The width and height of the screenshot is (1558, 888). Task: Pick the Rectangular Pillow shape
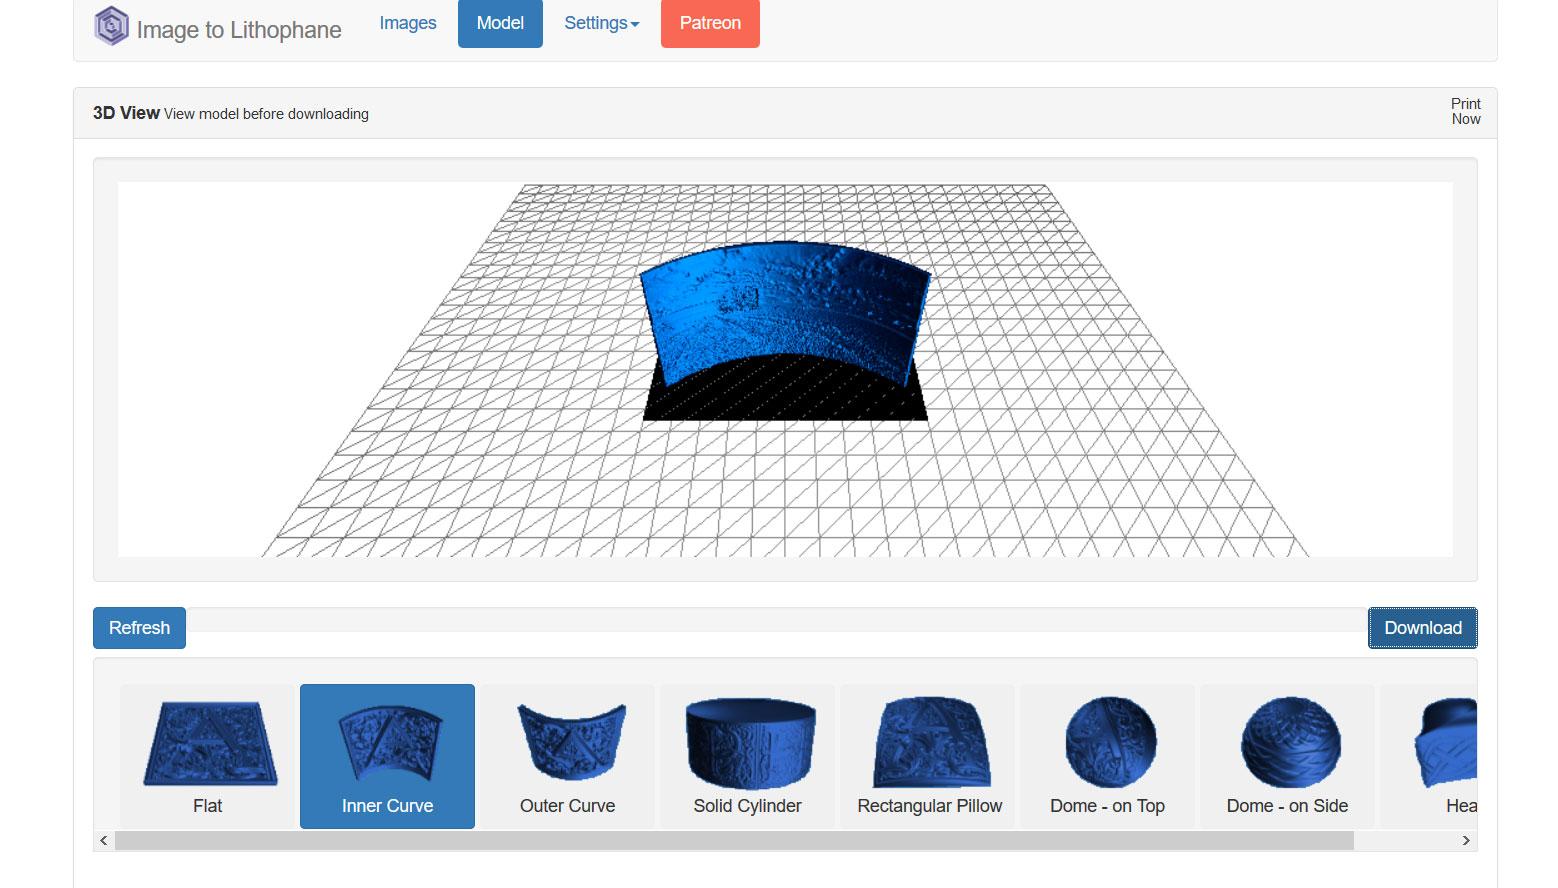928,756
